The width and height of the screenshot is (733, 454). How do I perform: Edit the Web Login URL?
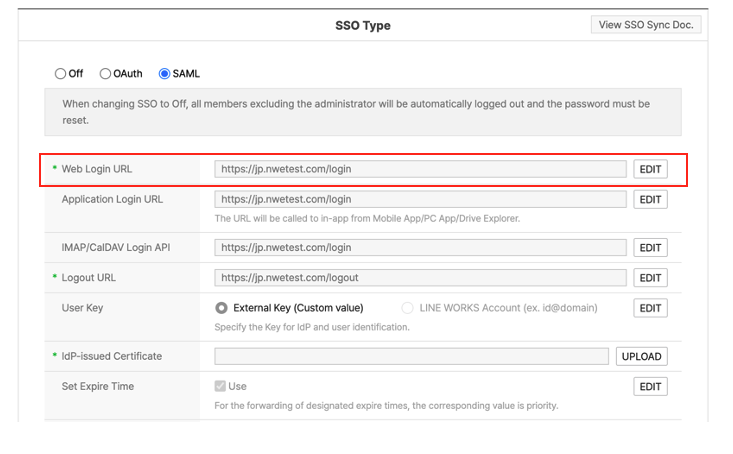(650, 169)
